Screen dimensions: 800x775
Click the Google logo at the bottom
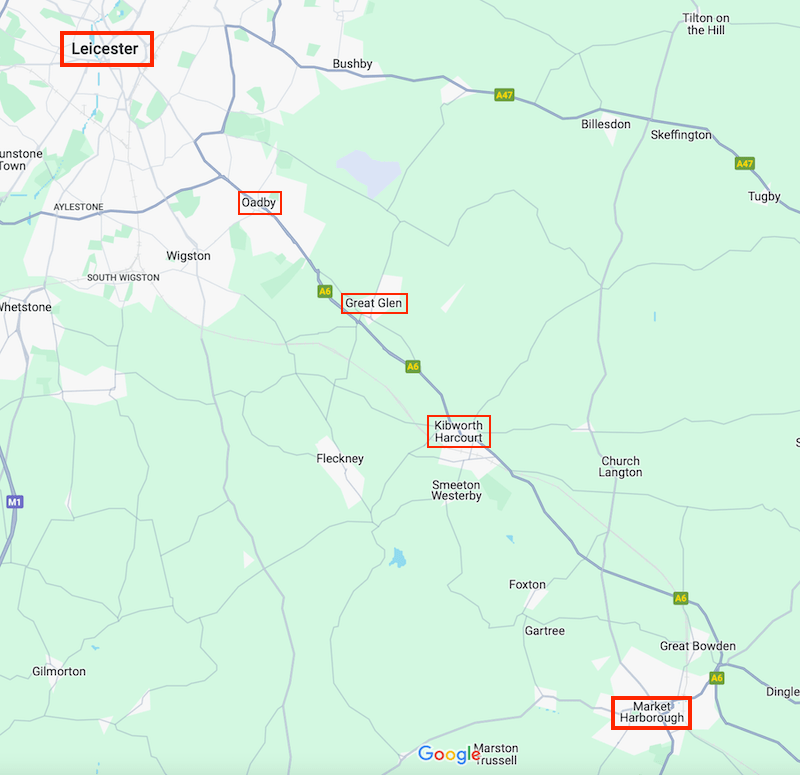[x=449, y=754]
